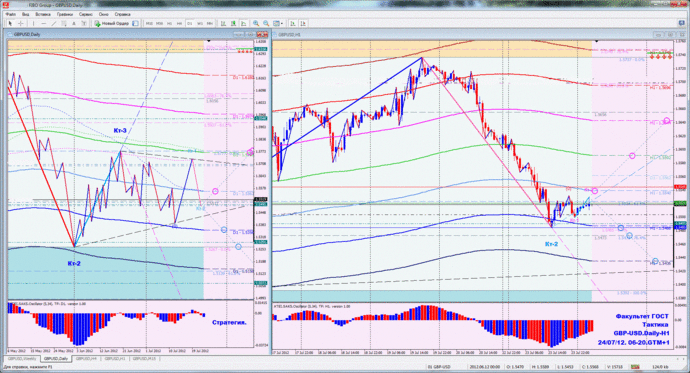The height and width of the screenshot is (373, 690).
Task: Switch chart to candlestick display
Action: (x=233, y=23)
